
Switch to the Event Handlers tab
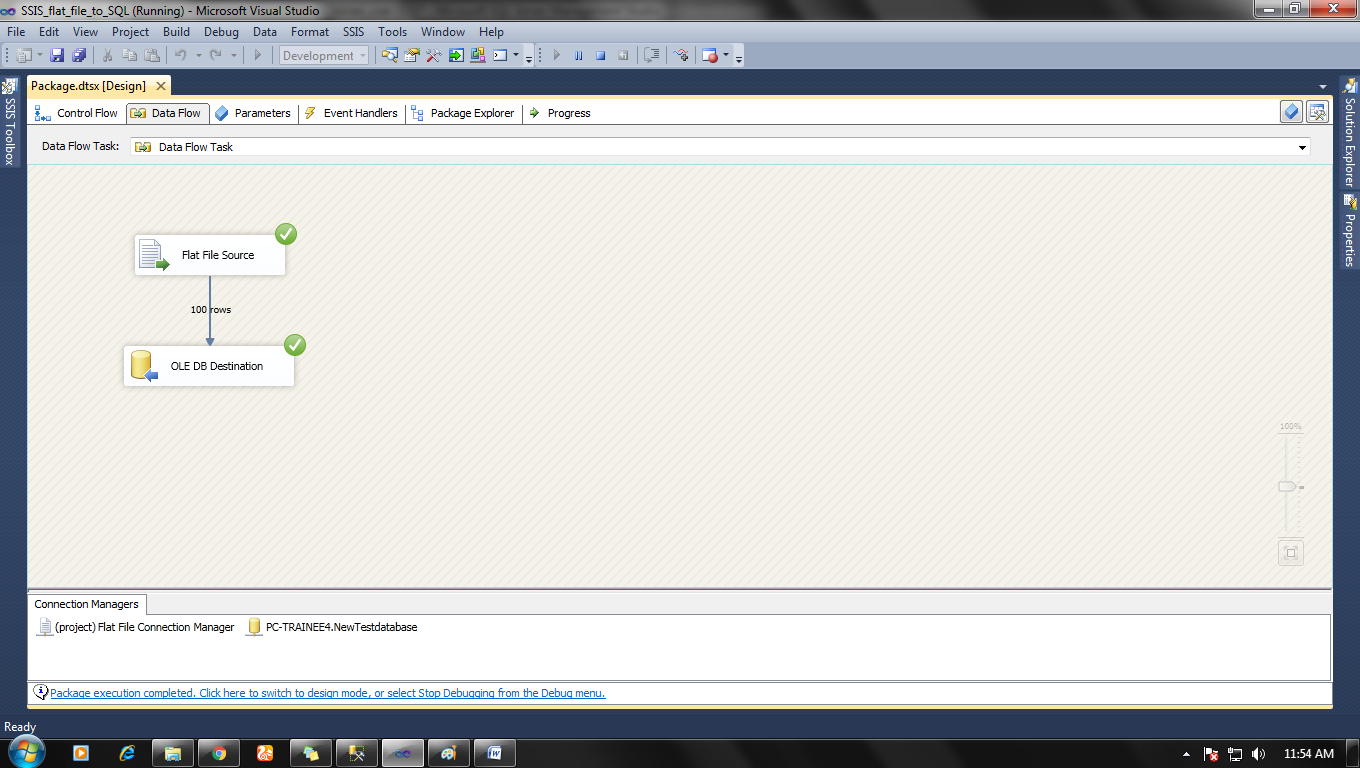click(350, 113)
